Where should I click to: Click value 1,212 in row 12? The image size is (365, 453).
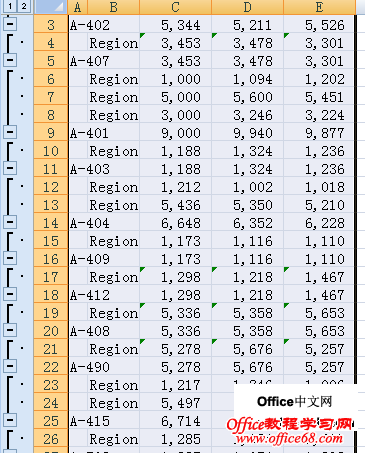pyautogui.click(x=176, y=187)
